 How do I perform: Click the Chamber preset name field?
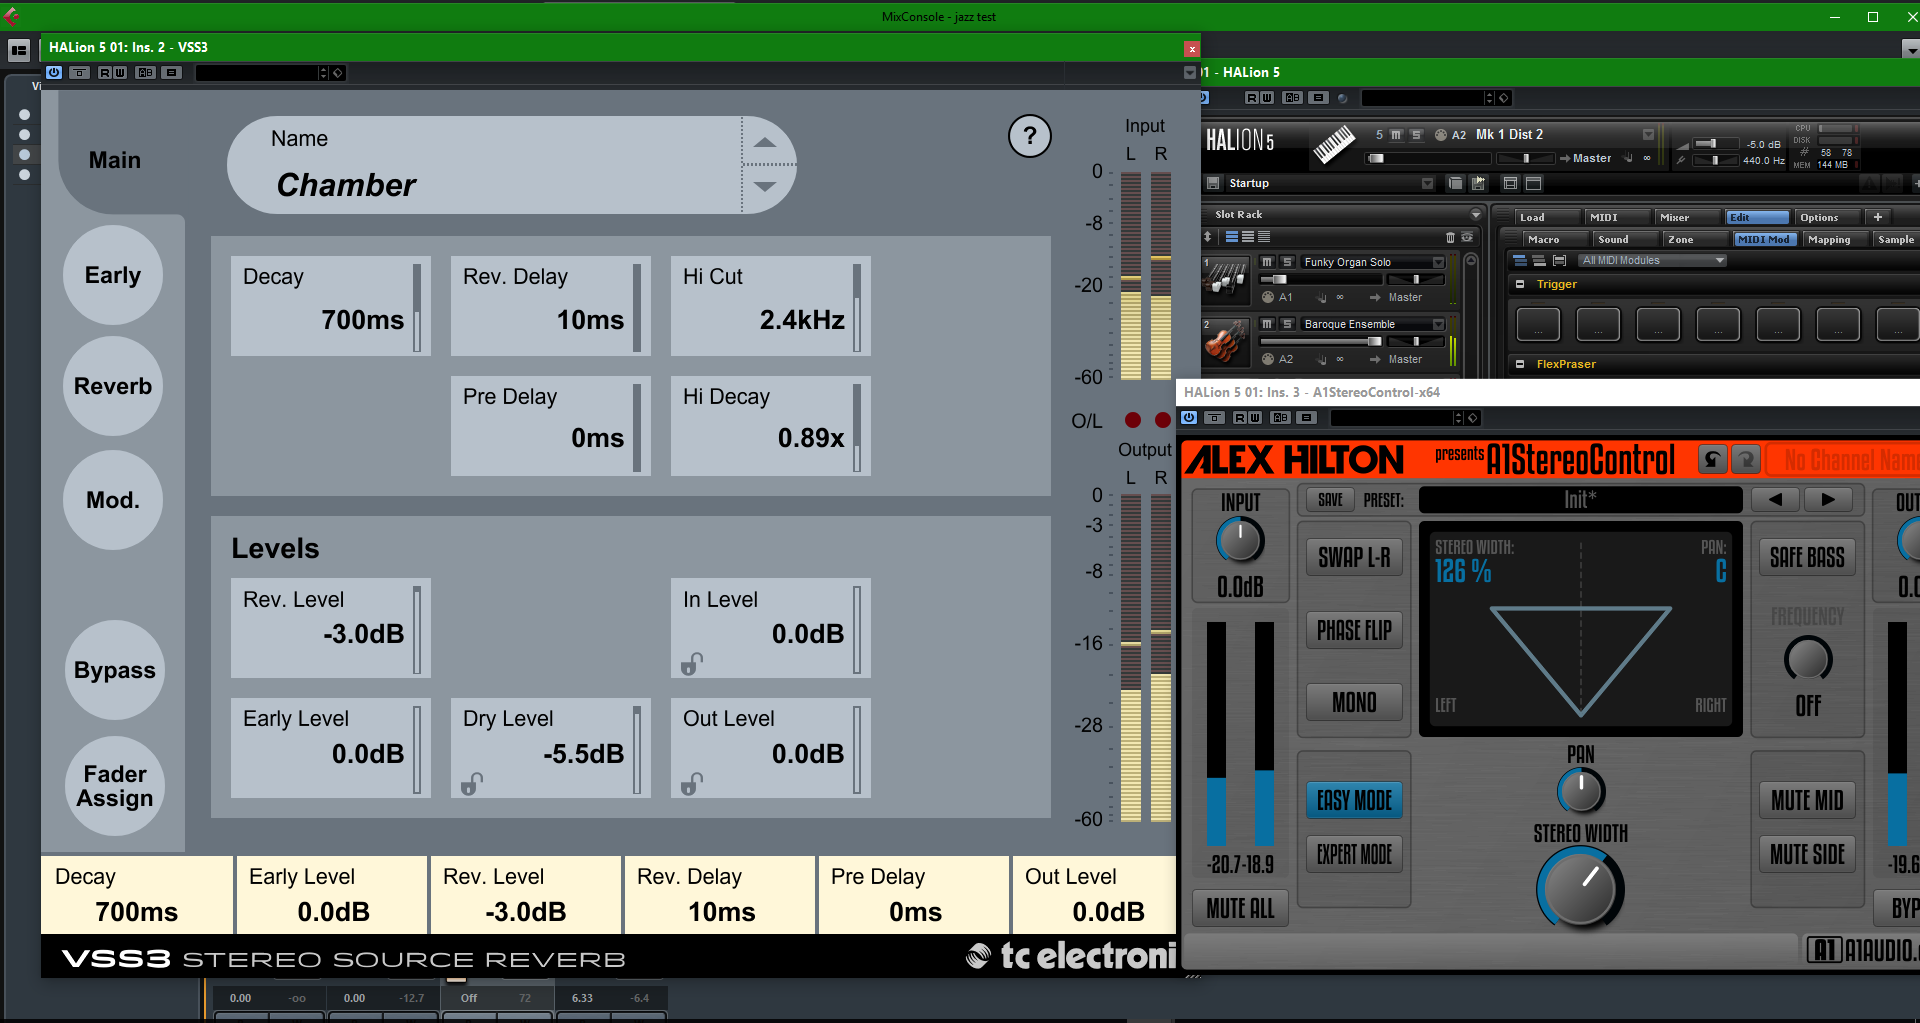pyautogui.click(x=485, y=165)
